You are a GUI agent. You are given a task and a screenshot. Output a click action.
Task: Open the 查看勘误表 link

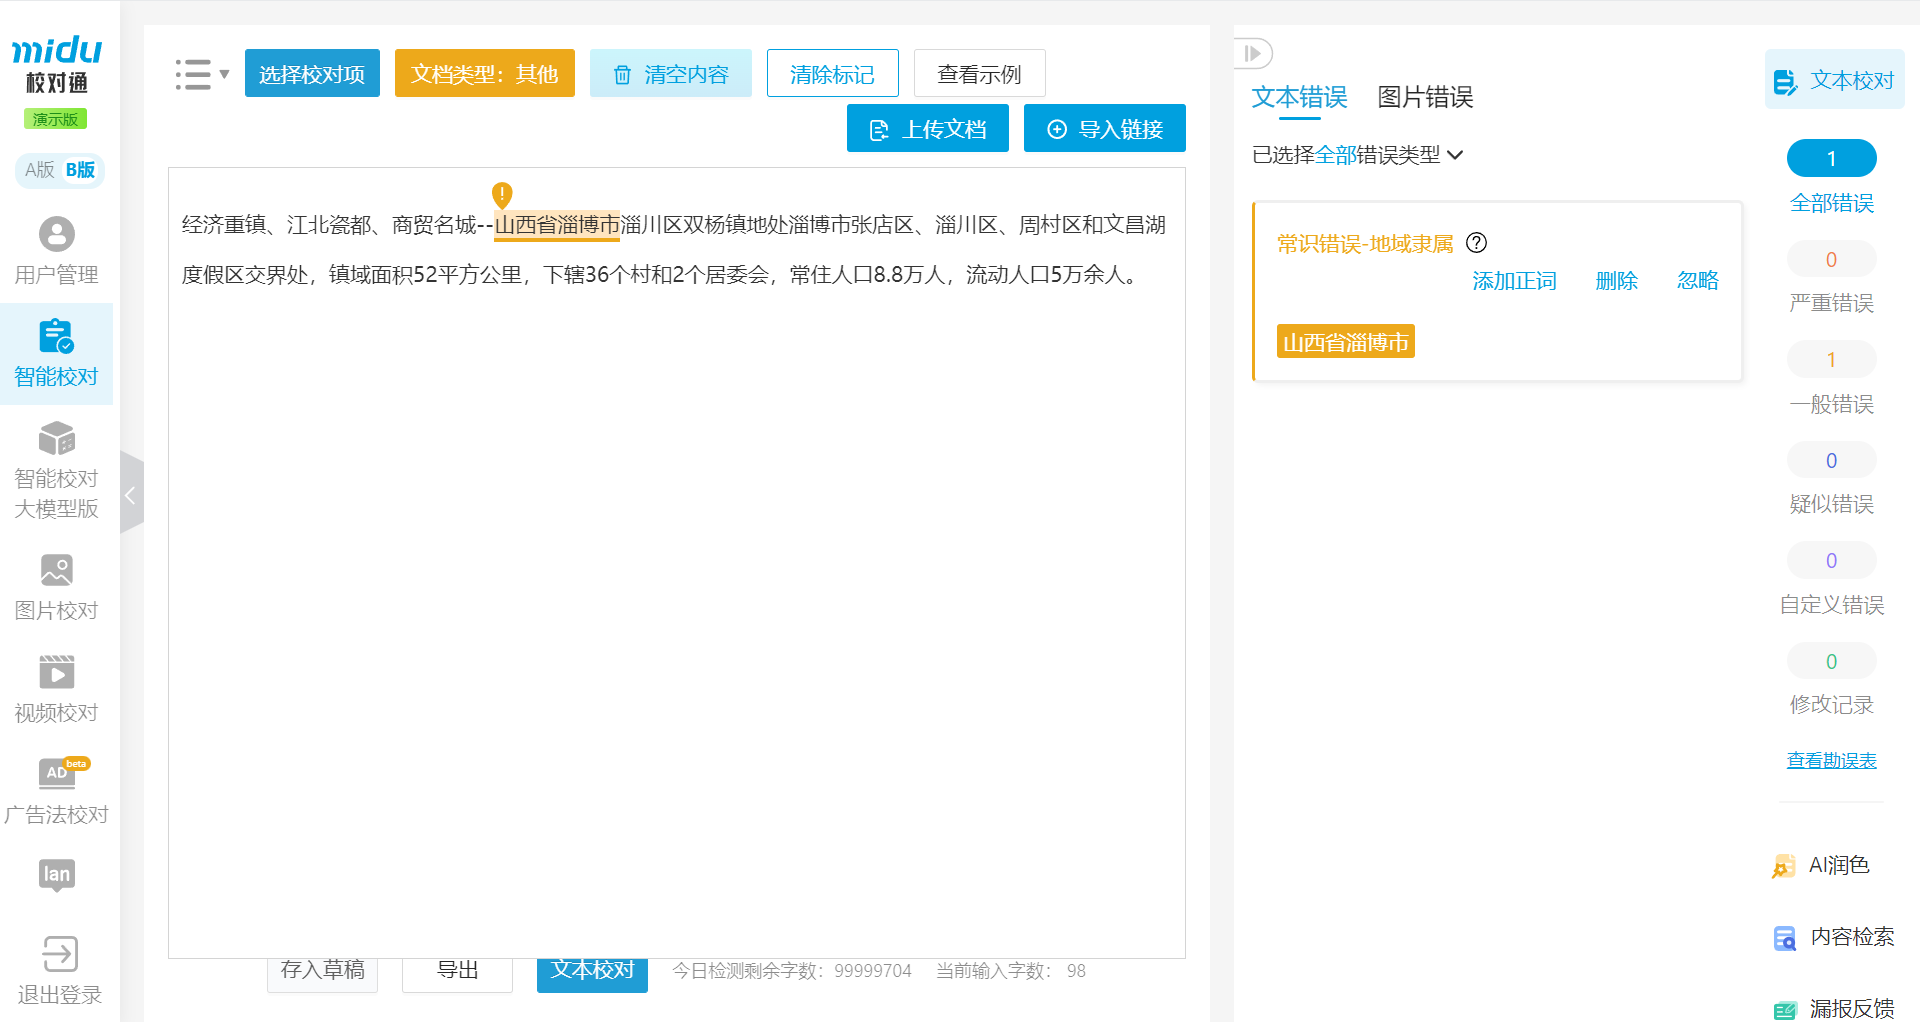pyautogui.click(x=1831, y=761)
